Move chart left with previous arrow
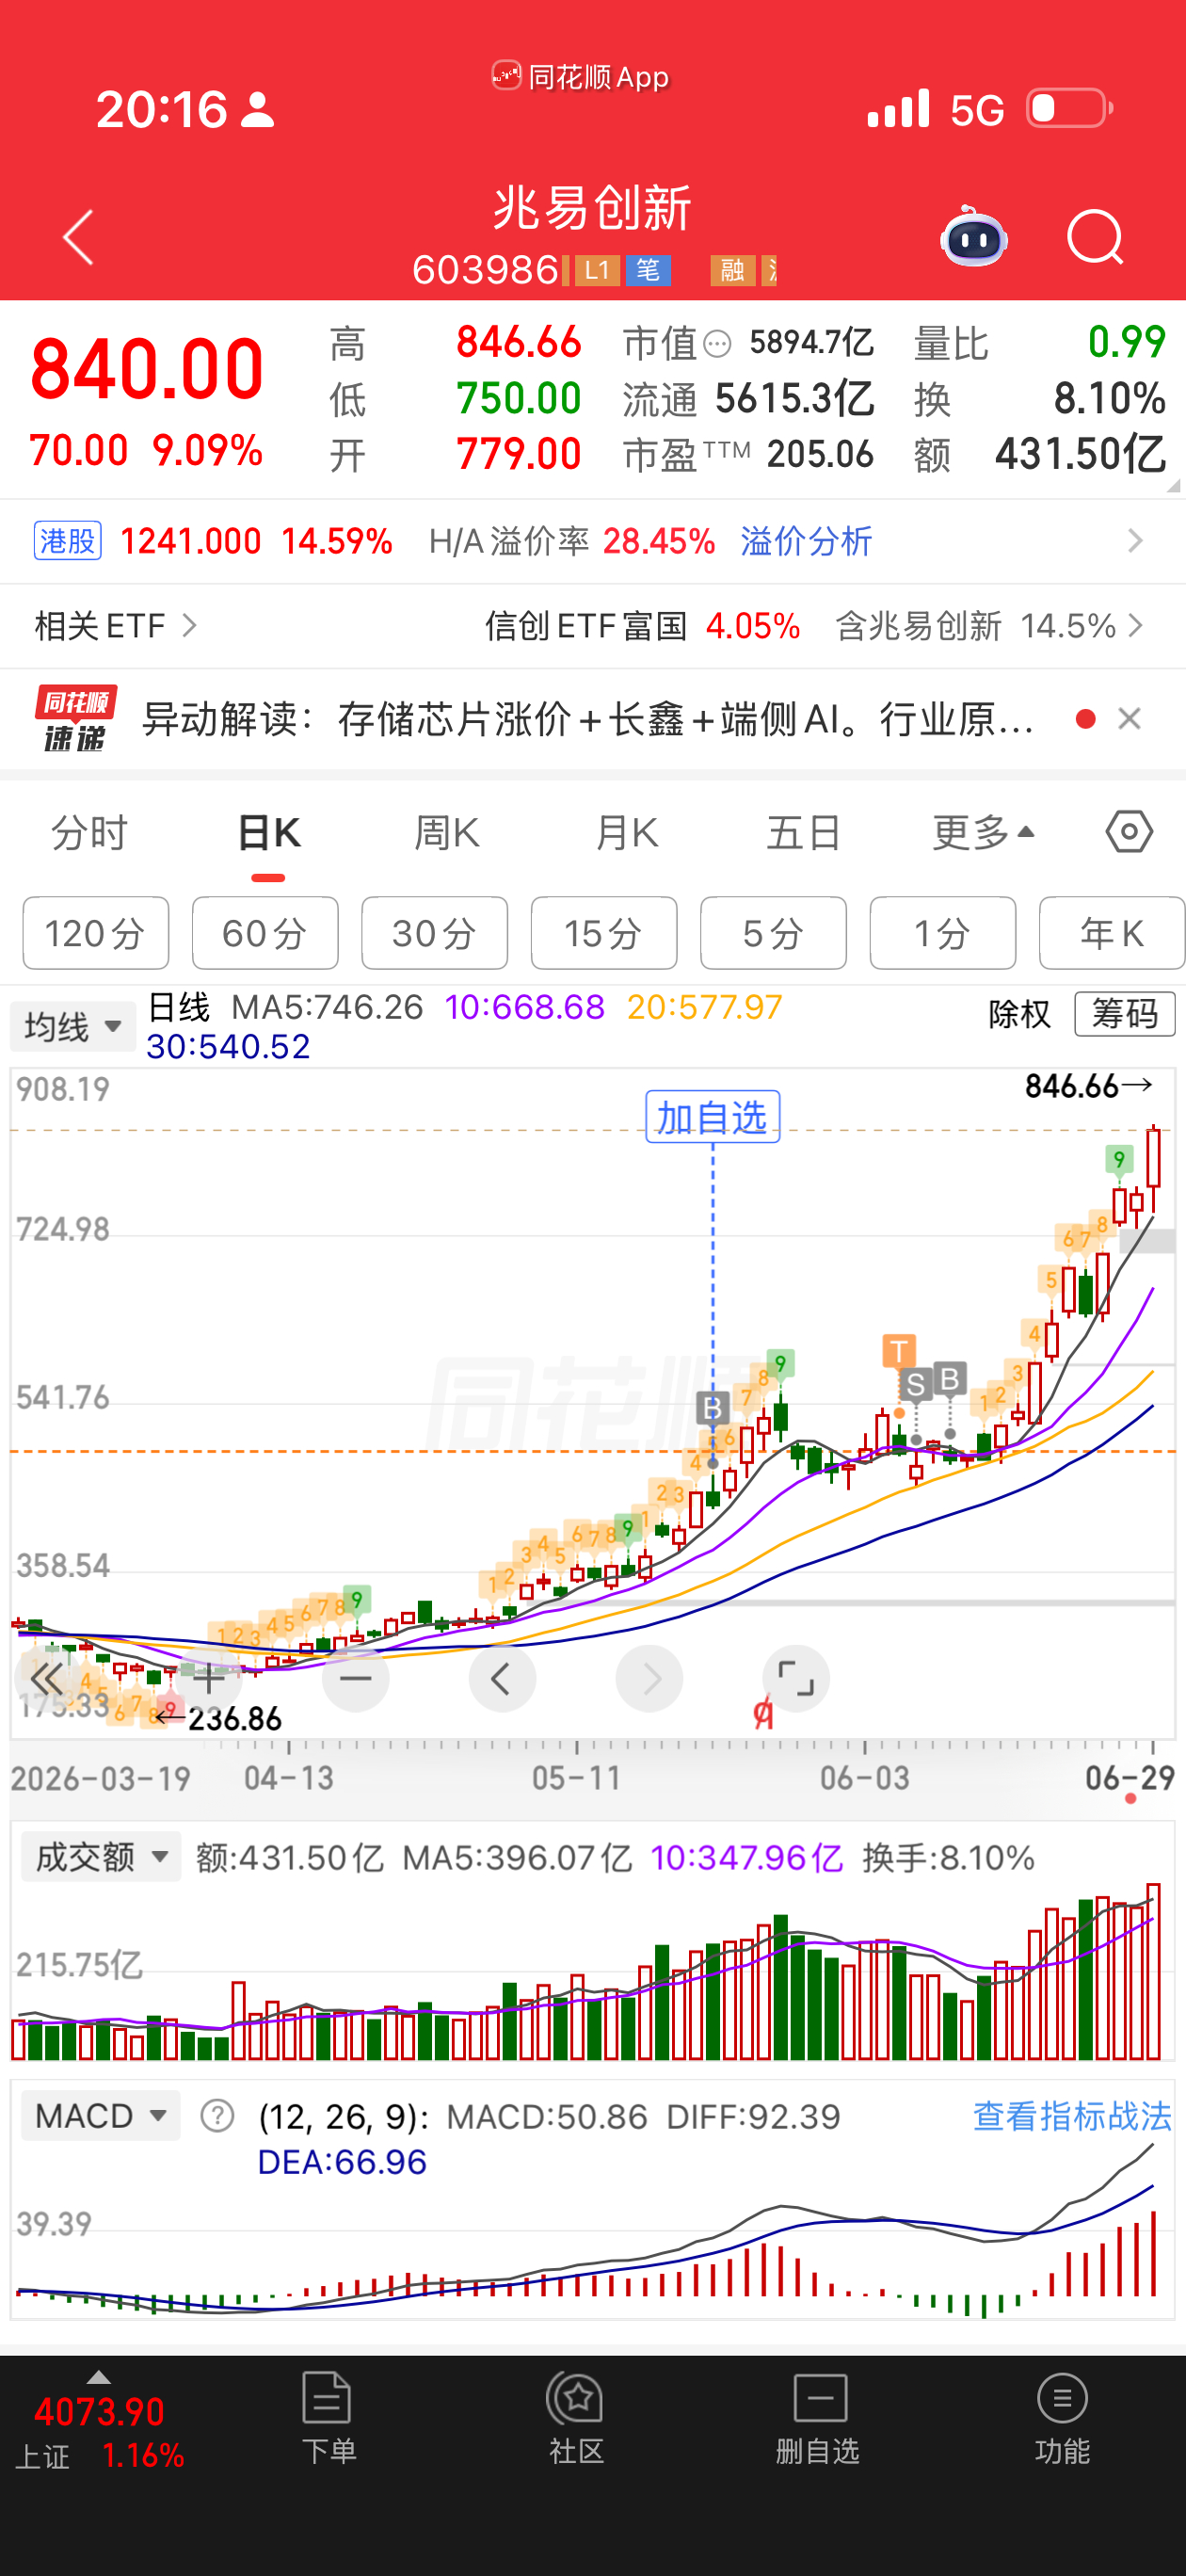 [x=502, y=1679]
